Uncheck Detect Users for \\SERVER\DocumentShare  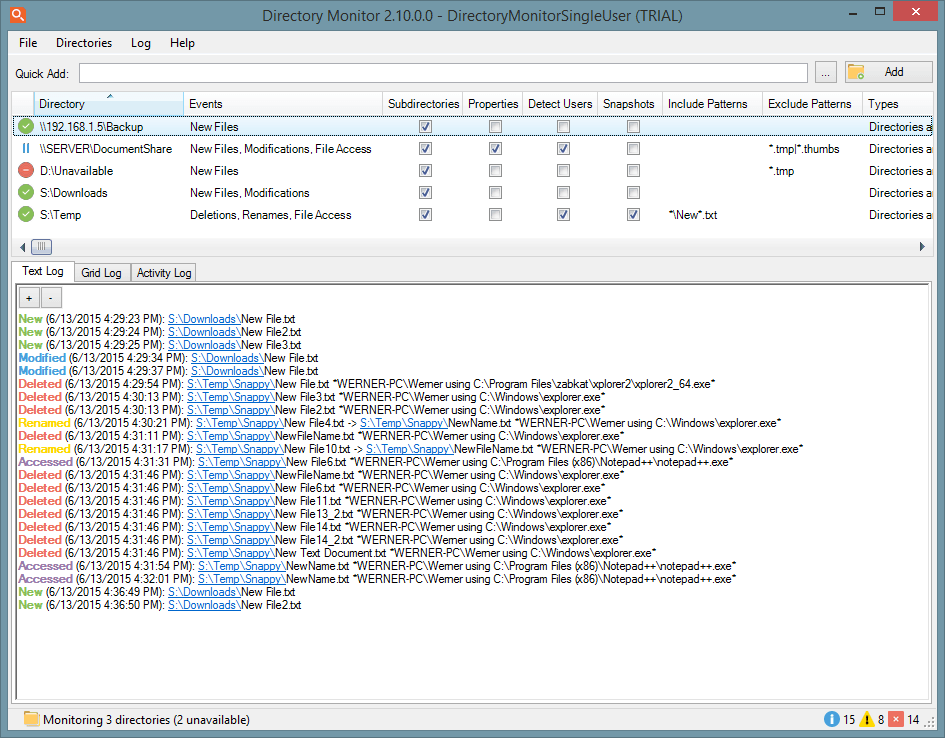pos(563,149)
